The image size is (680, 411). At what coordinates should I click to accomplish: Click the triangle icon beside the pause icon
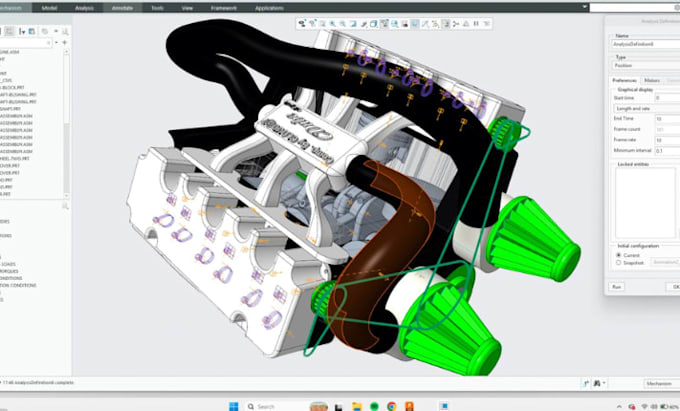pyautogui.click(x=466, y=23)
